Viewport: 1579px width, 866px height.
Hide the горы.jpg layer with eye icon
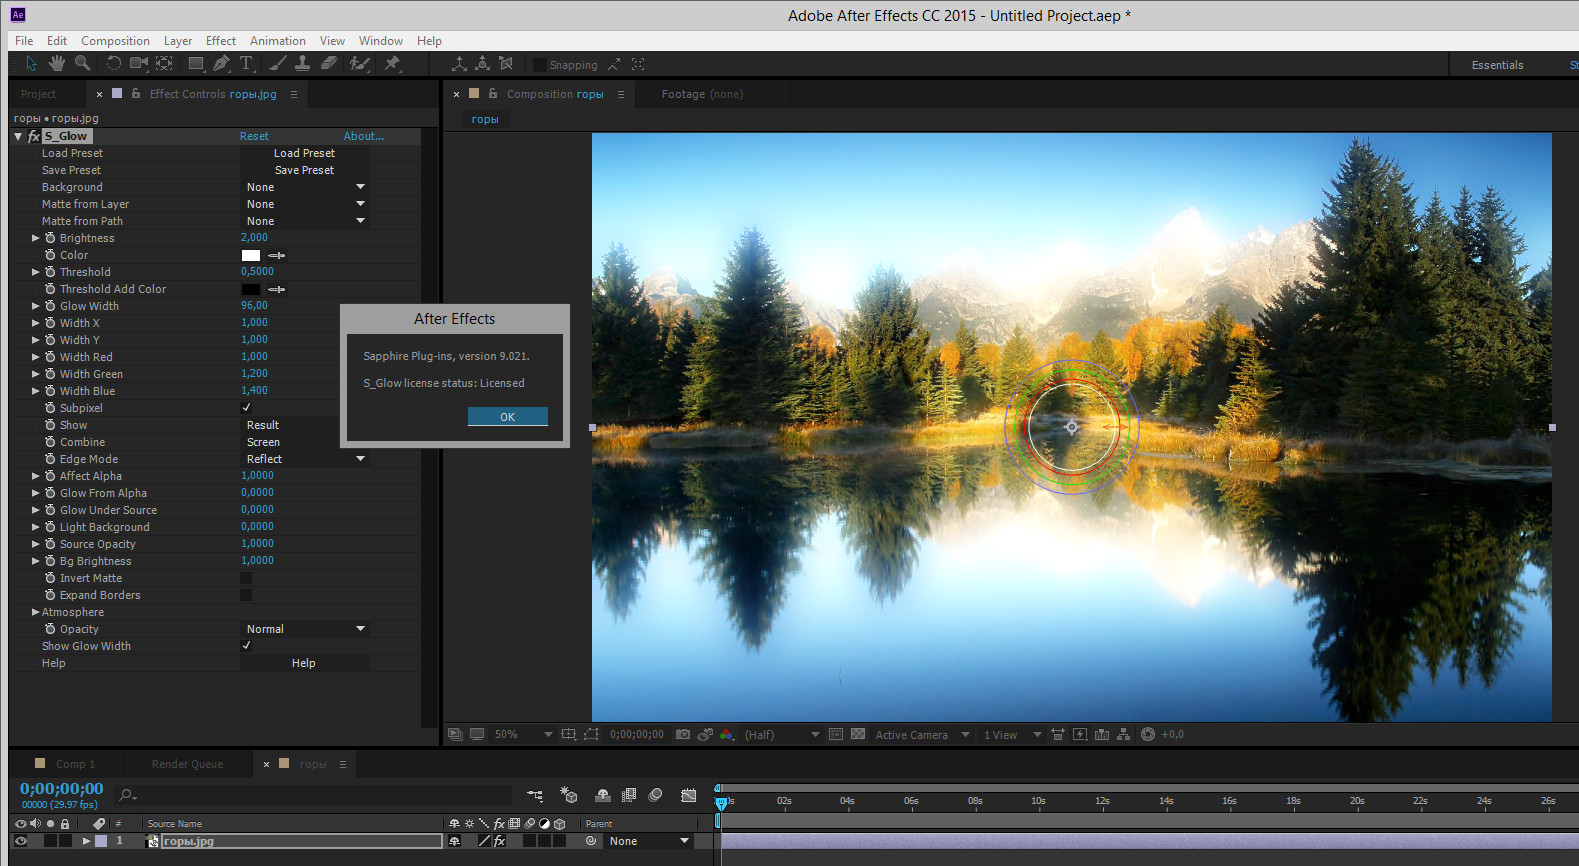[x=20, y=841]
